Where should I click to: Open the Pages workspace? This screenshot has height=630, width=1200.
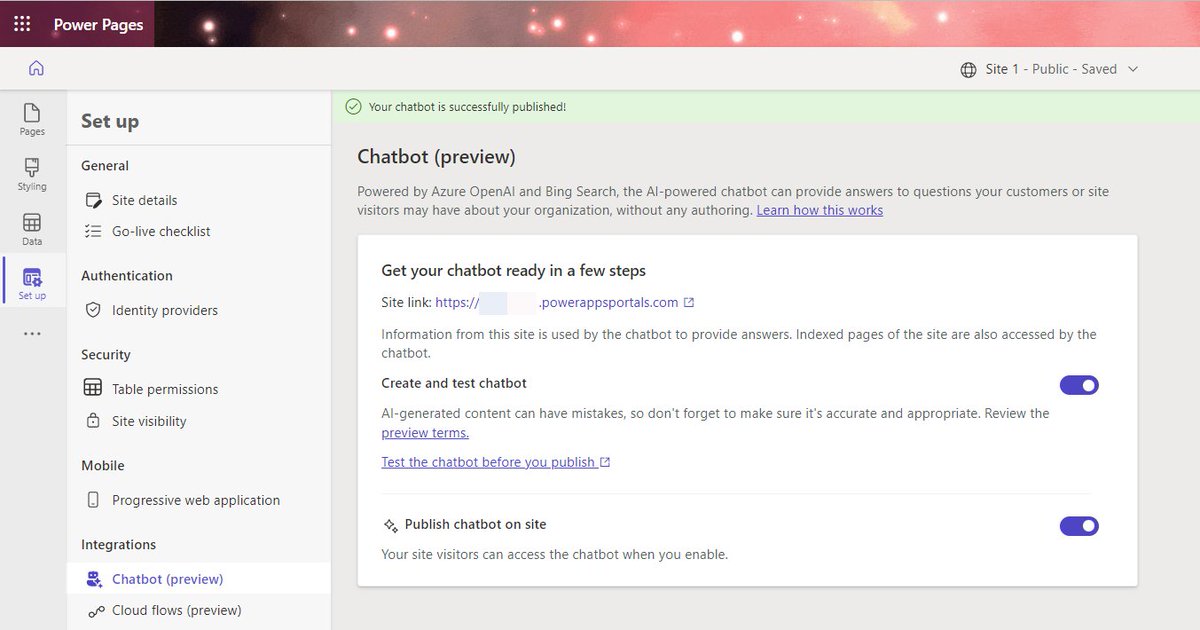[32, 119]
